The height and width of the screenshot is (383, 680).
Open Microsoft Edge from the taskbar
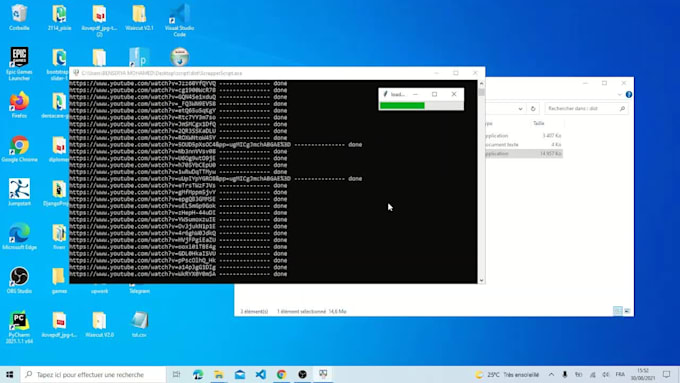point(198,374)
